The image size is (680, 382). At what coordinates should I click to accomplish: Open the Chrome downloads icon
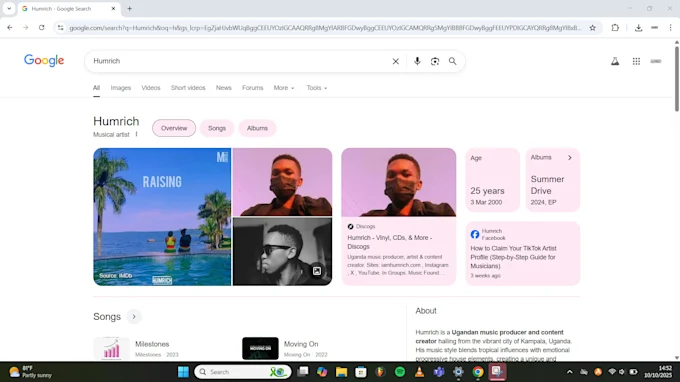pos(638,28)
